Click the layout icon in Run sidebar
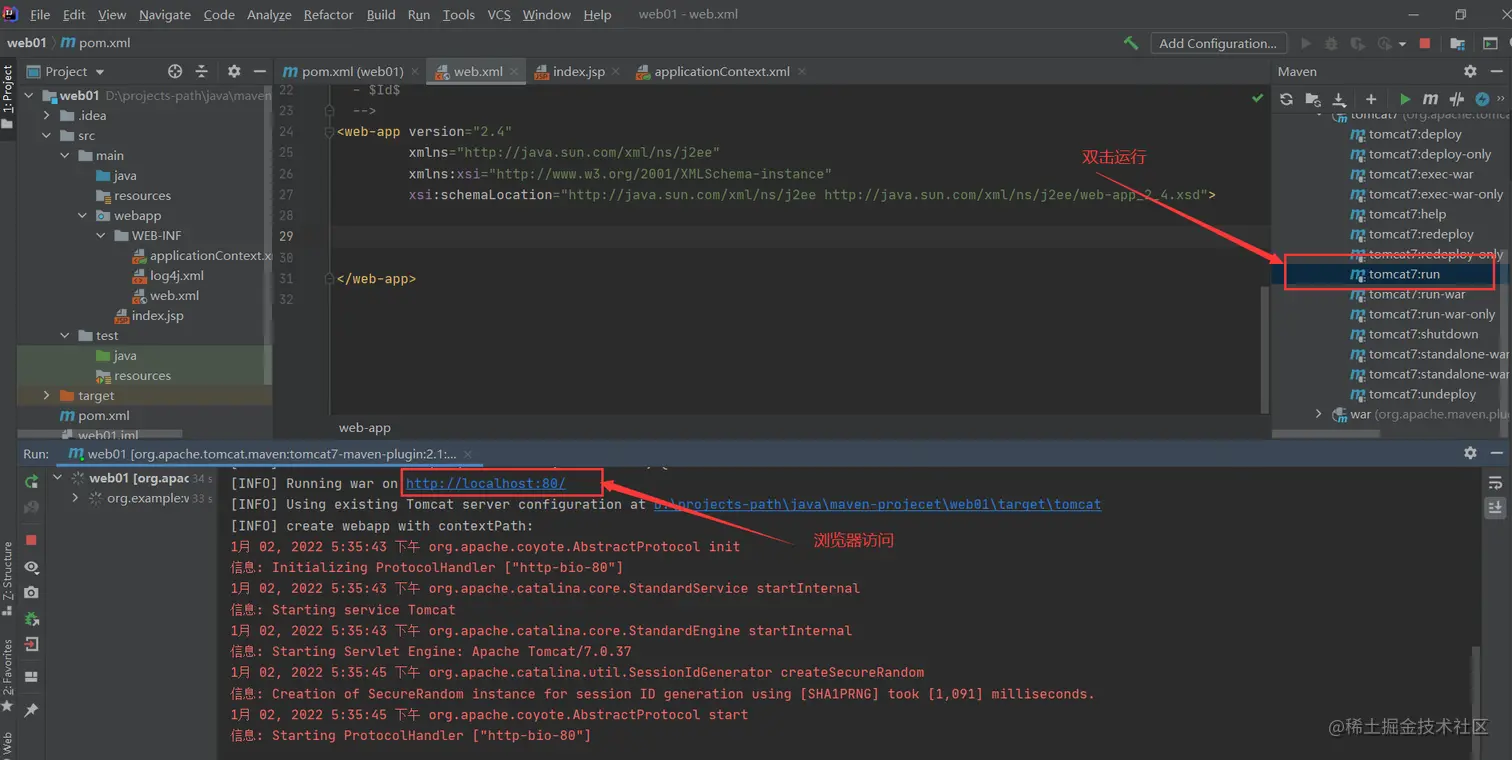 [x=31, y=677]
